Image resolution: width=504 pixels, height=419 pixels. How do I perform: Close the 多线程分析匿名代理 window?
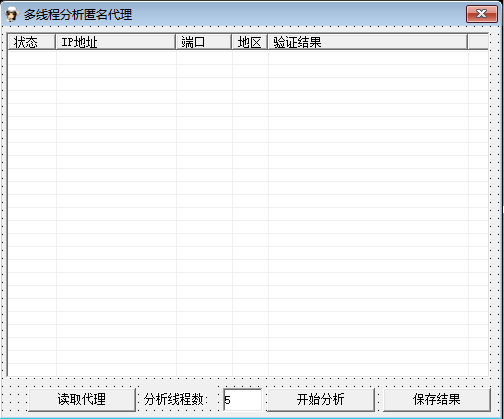[x=482, y=14]
